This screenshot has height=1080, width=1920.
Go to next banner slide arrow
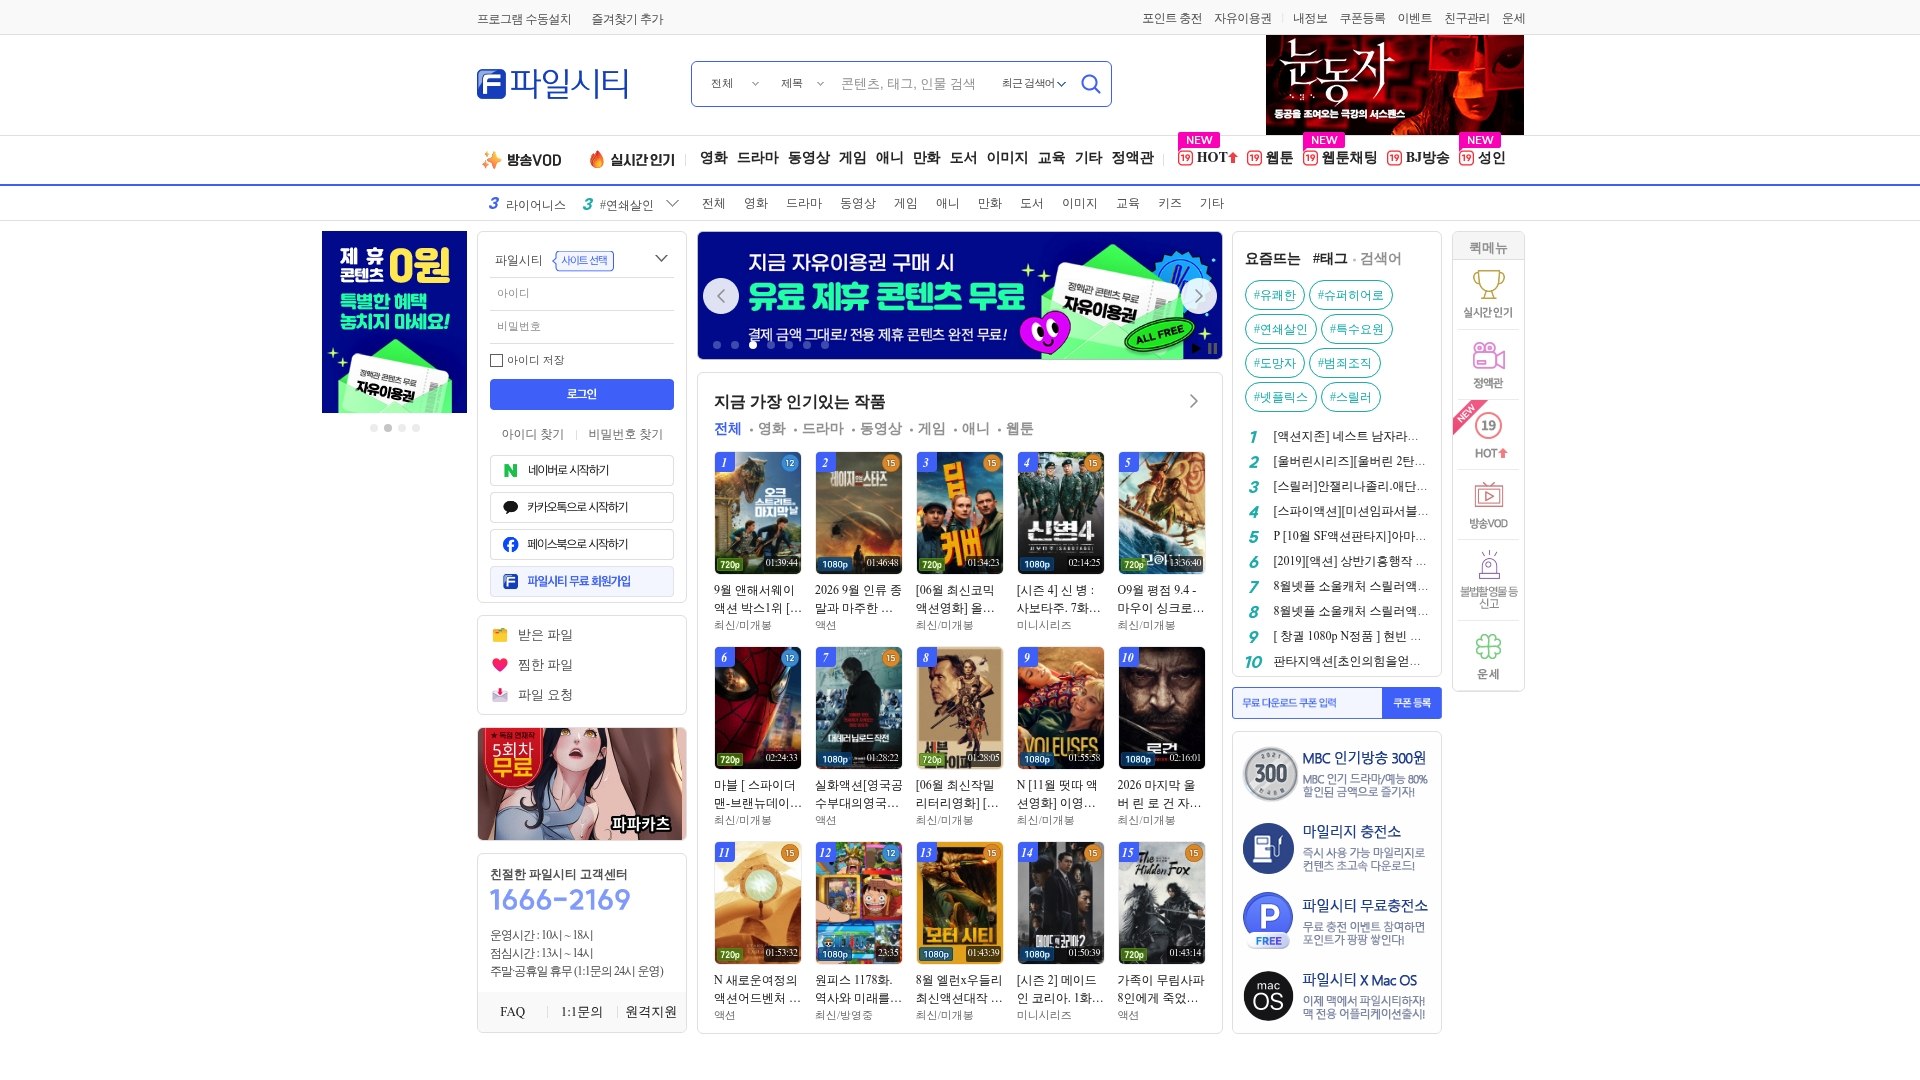(x=1198, y=296)
